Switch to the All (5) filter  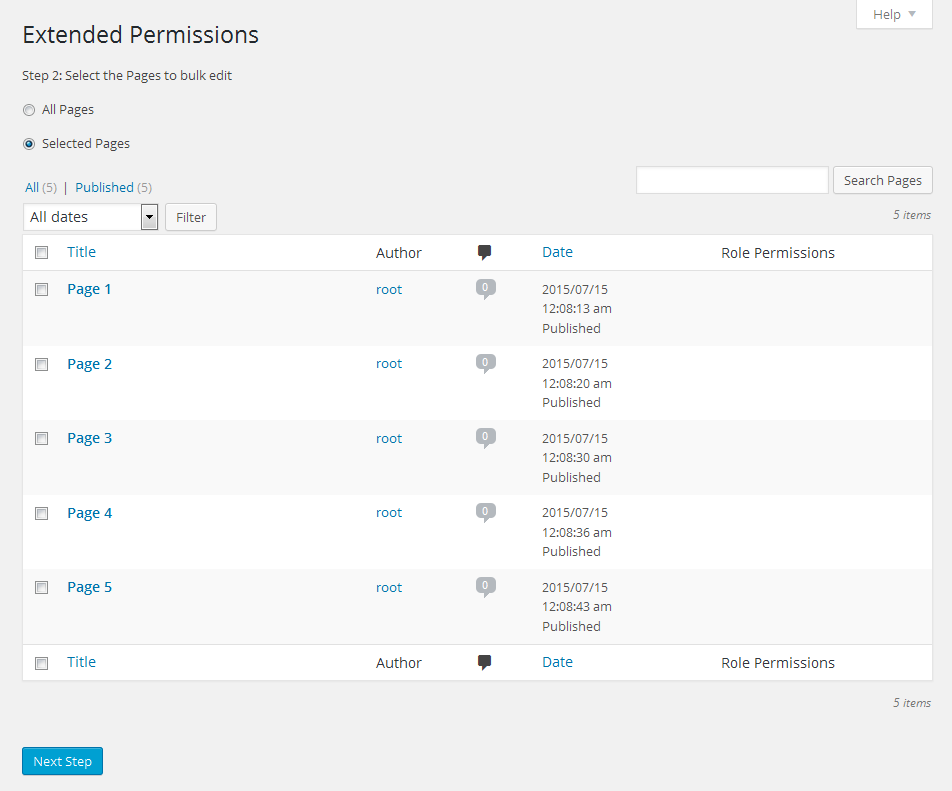point(33,187)
